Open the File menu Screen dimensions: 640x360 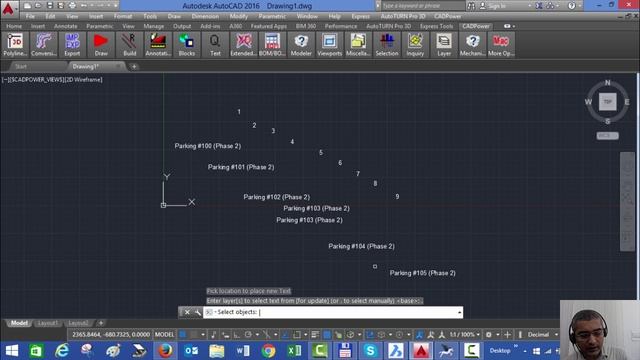30,16
